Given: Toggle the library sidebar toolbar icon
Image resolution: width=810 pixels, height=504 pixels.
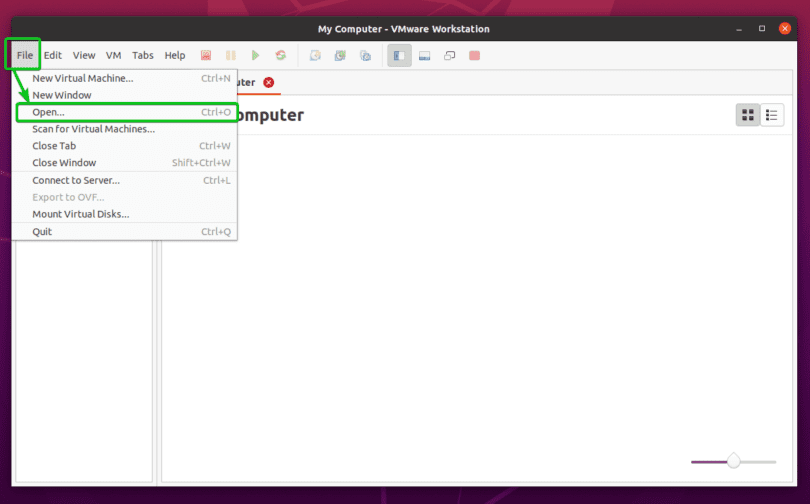Looking at the screenshot, I should point(399,55).
